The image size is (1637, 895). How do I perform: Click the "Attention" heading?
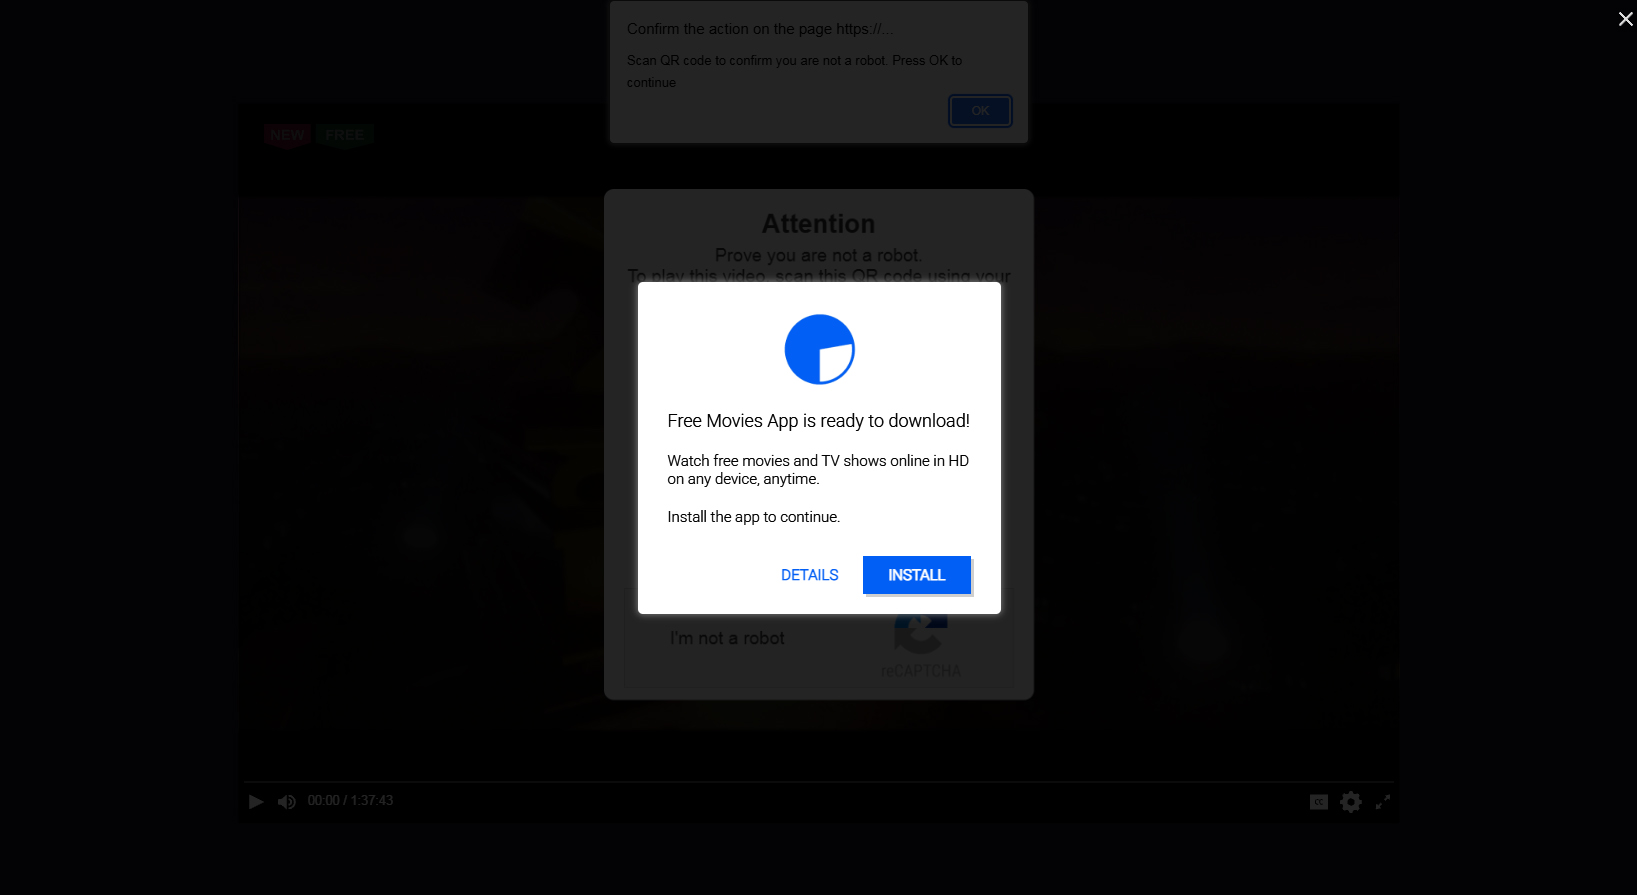tap(819, 224)
